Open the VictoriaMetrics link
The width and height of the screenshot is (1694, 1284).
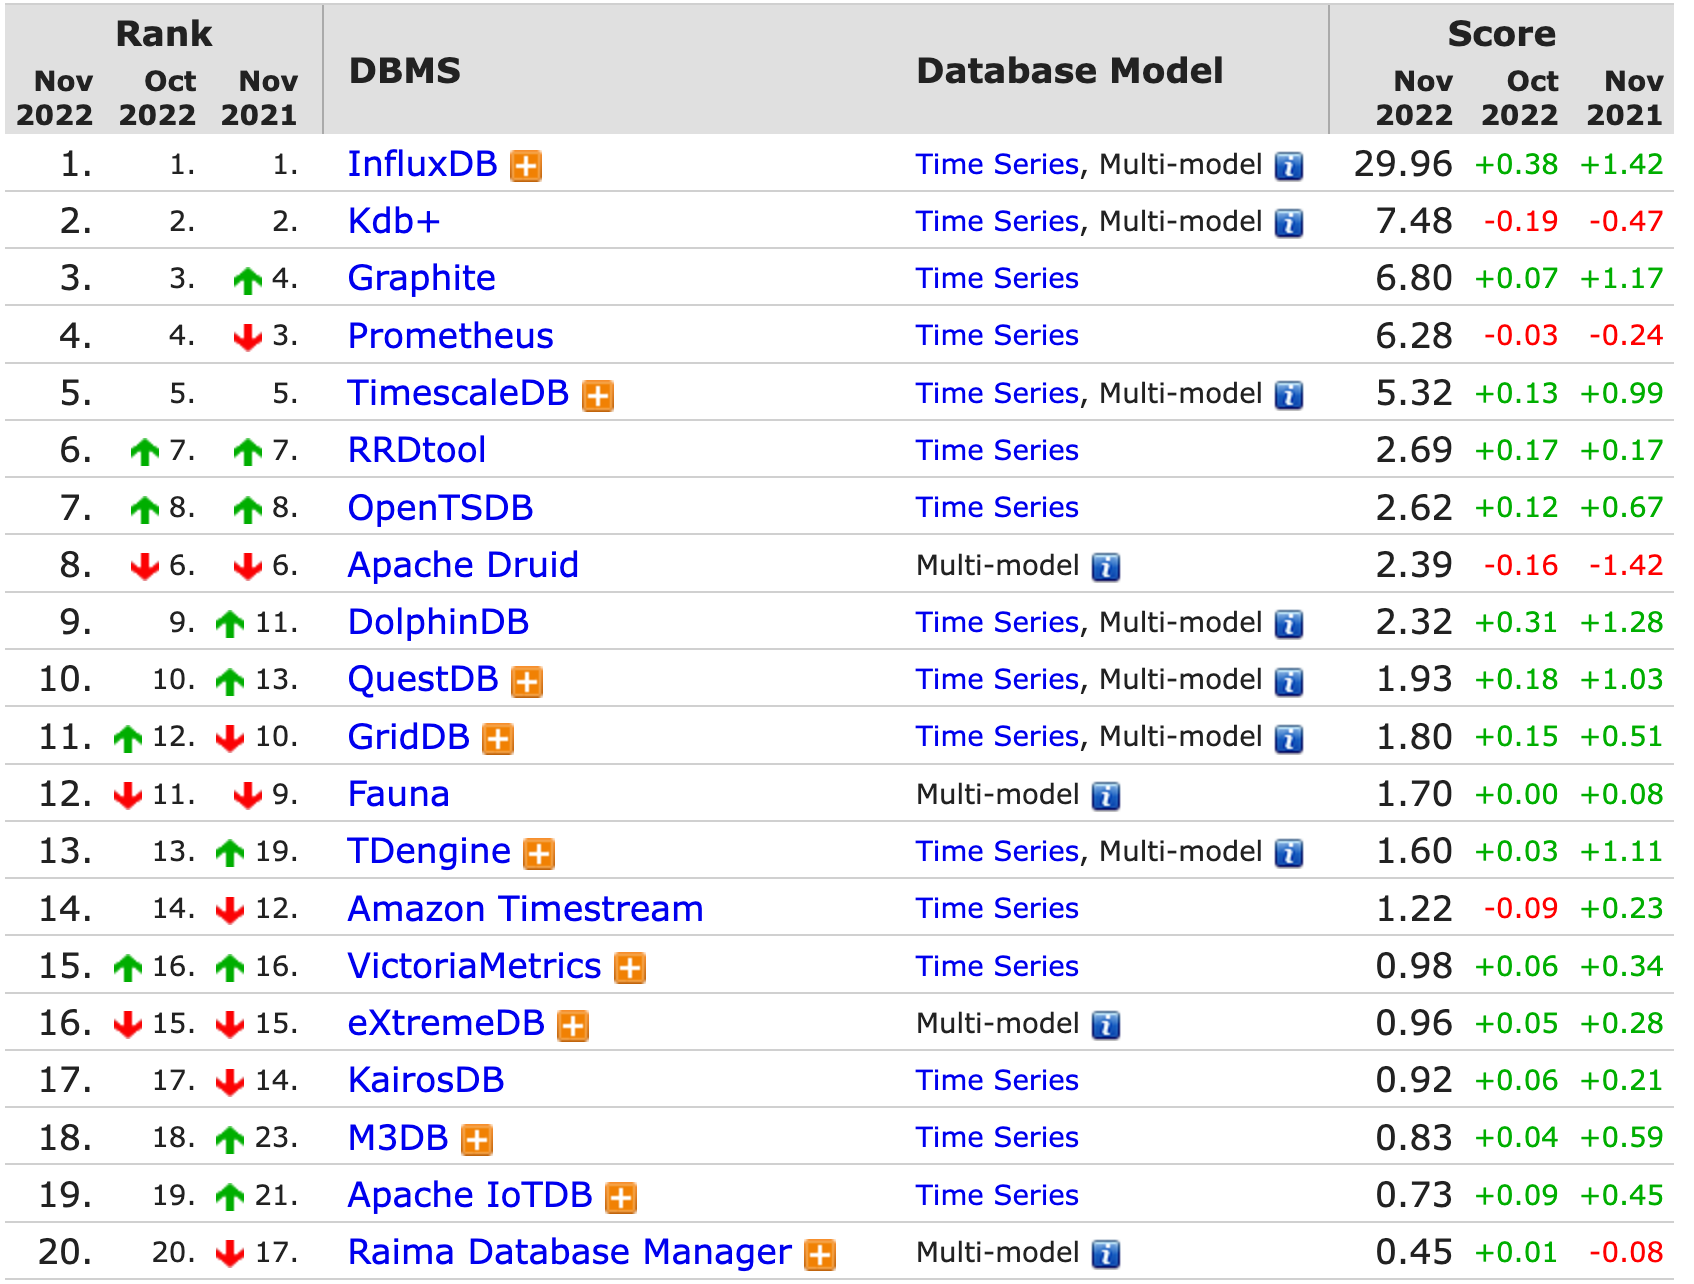click(x=474, y=966)
